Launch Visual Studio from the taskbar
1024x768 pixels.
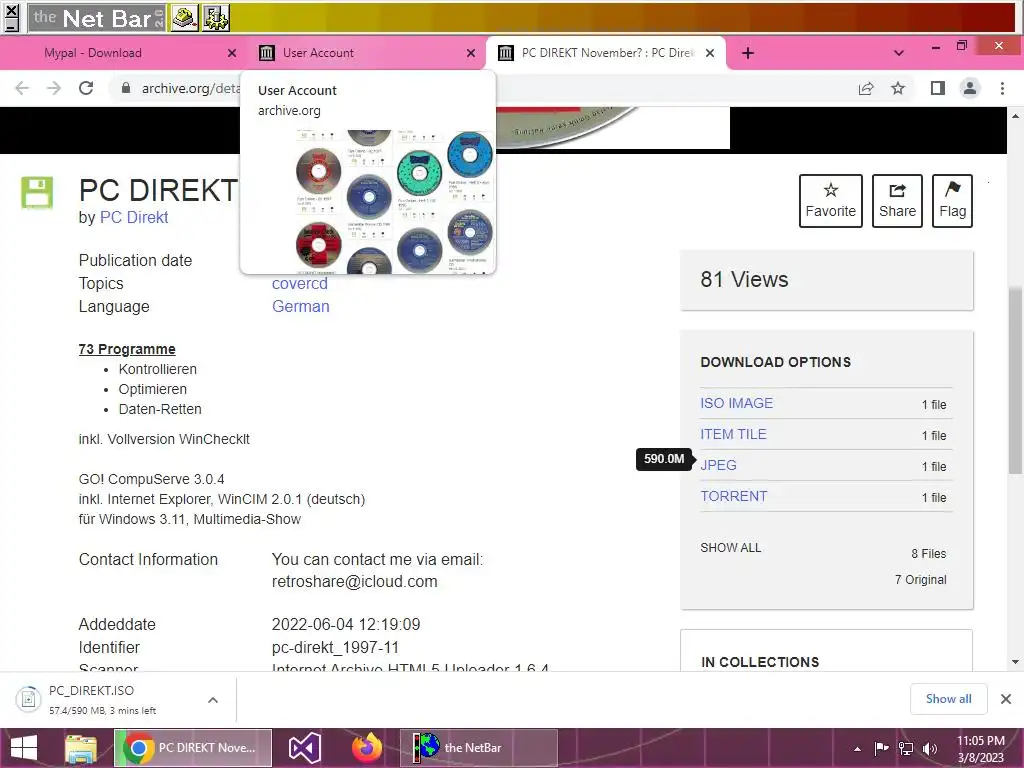coord(305,748)
